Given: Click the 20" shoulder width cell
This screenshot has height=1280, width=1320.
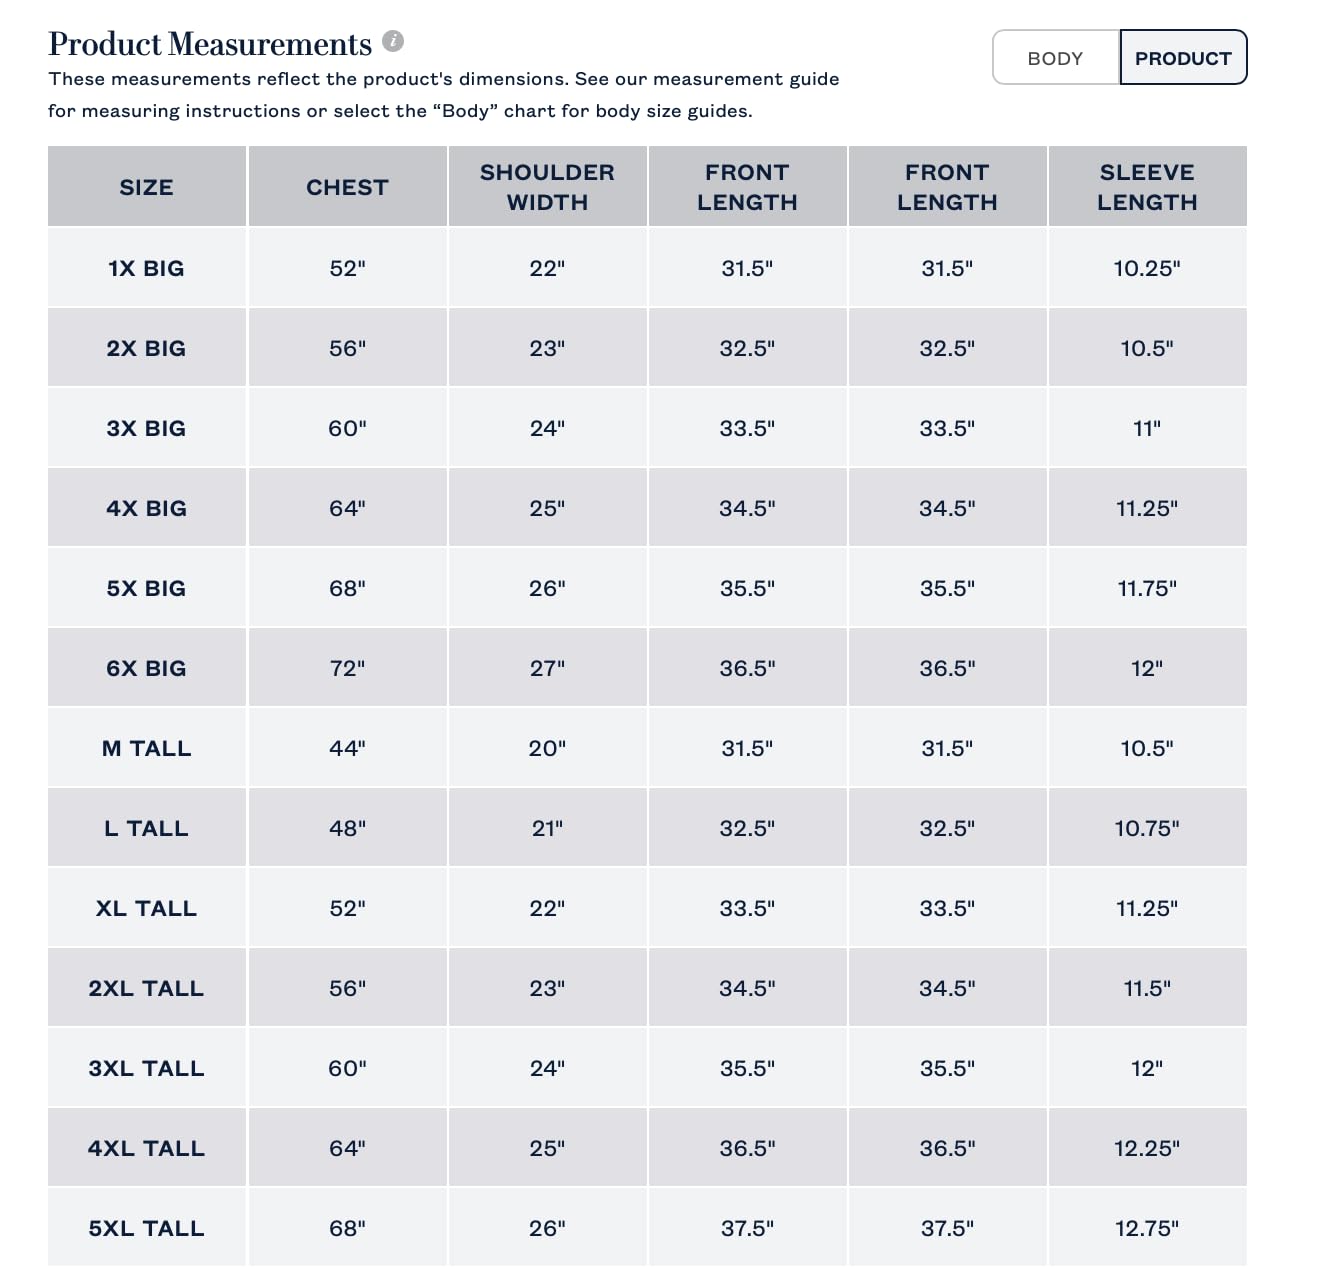Looking at the screenshot, I should (x=547, y=748).
